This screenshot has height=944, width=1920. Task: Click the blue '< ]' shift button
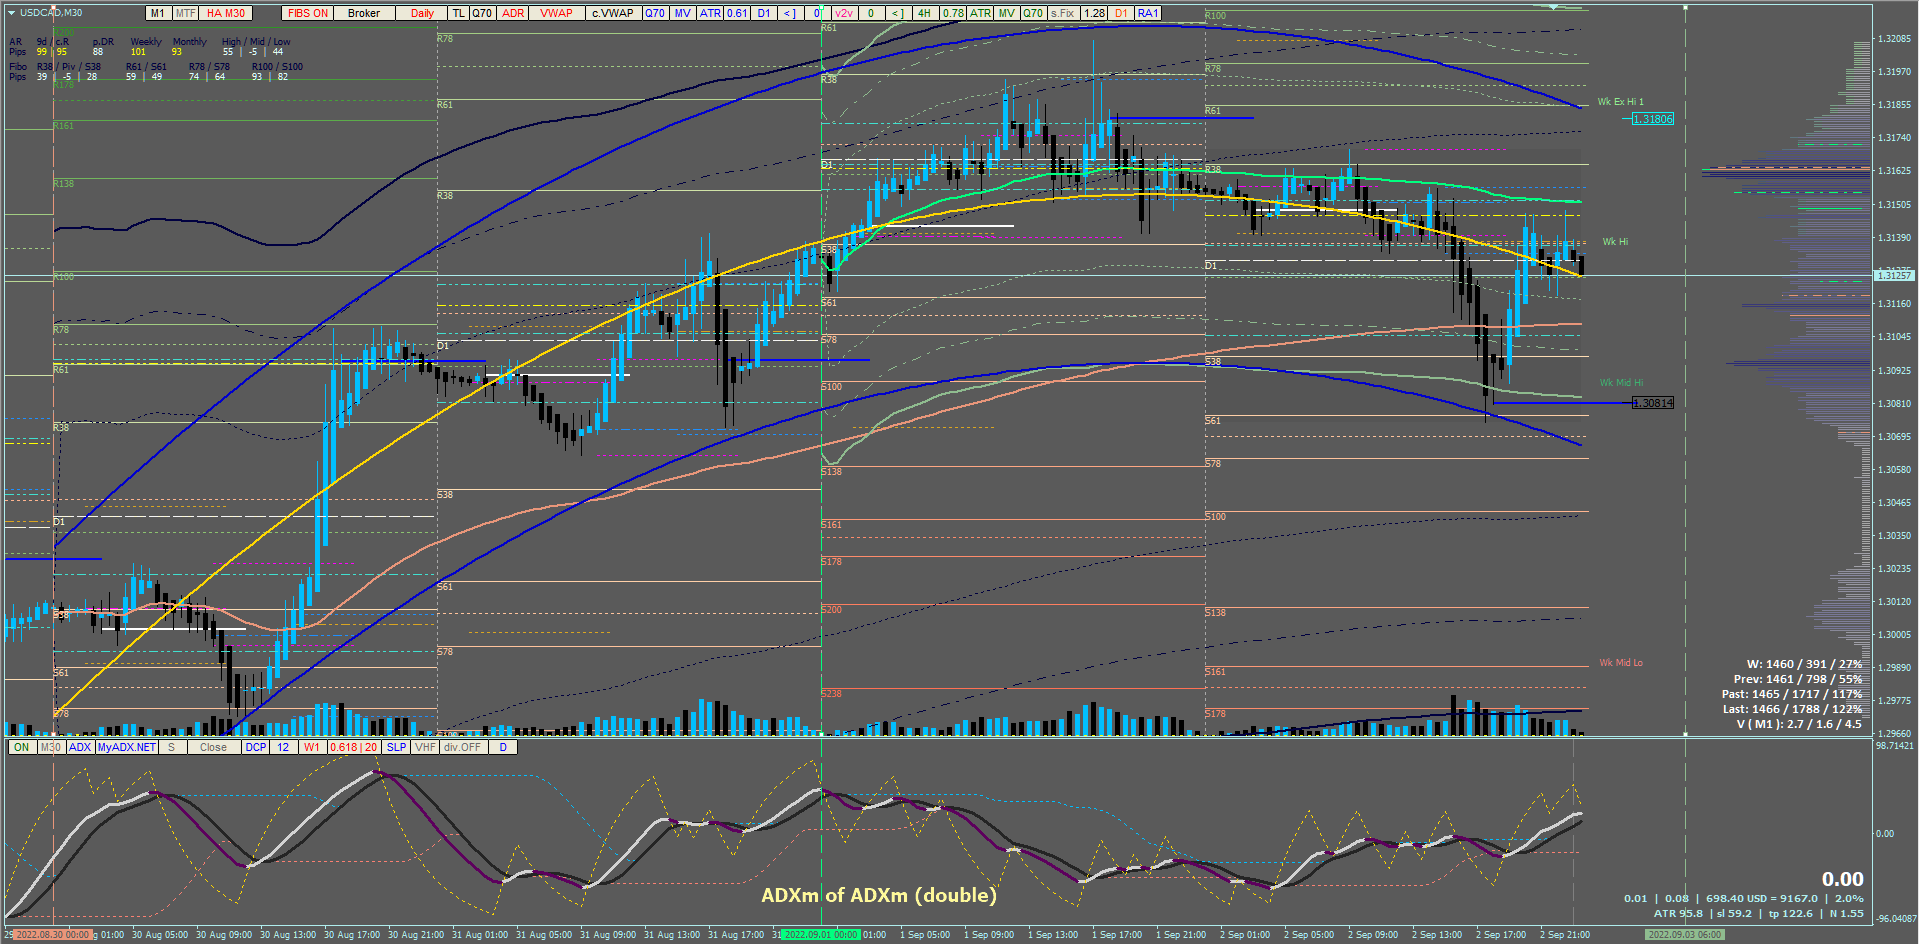(790, 13)
